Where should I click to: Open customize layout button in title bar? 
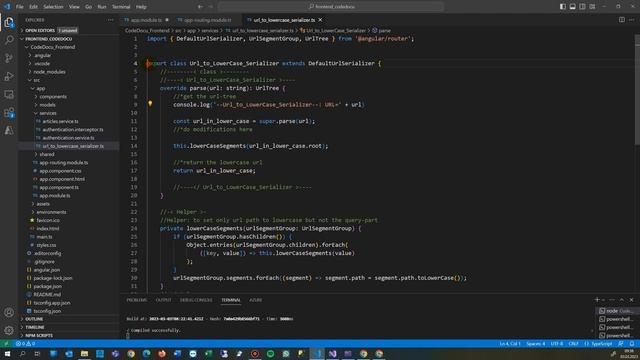click(592, 7)
